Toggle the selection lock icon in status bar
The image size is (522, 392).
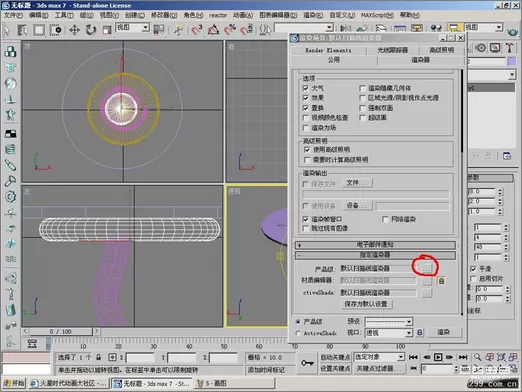(98, 357)
